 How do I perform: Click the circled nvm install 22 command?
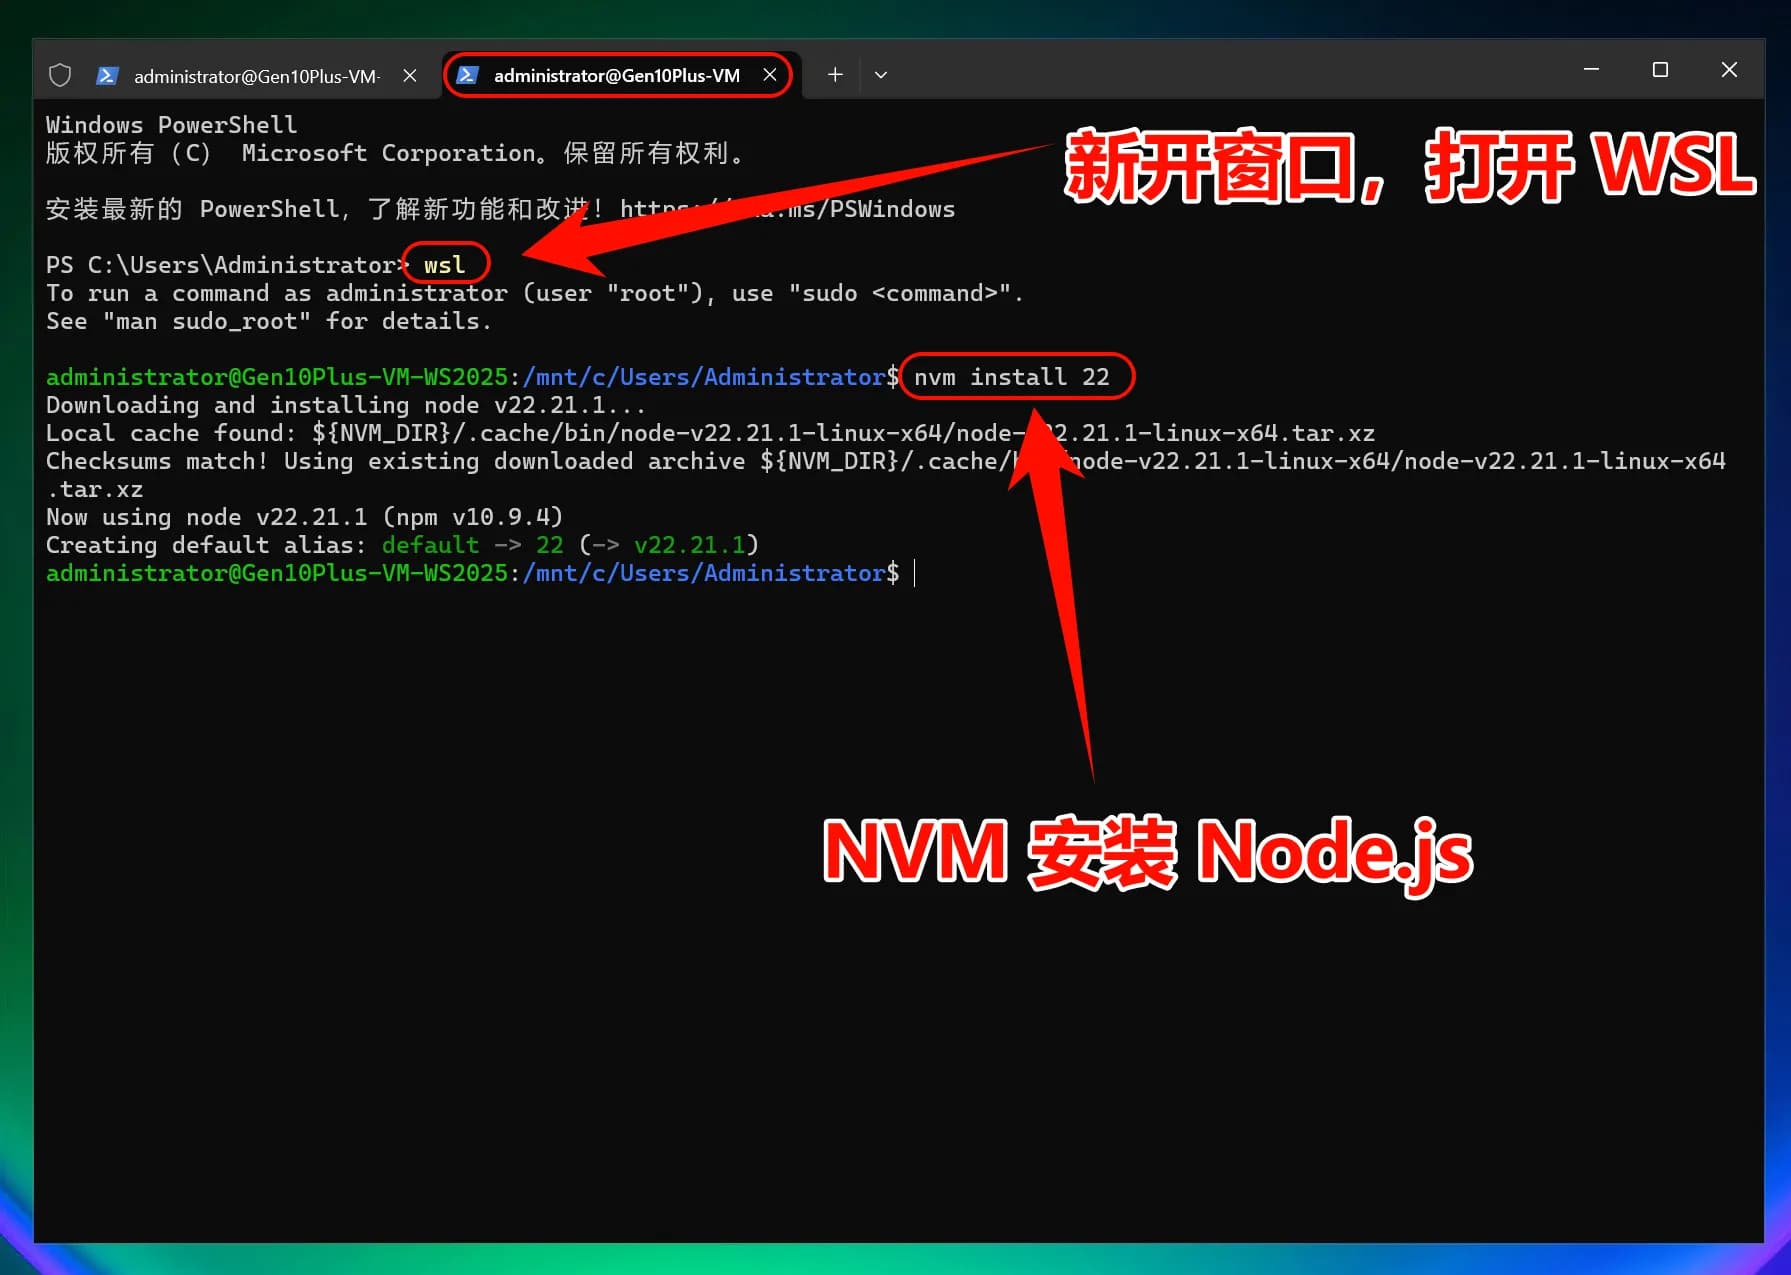(1011, 377)
